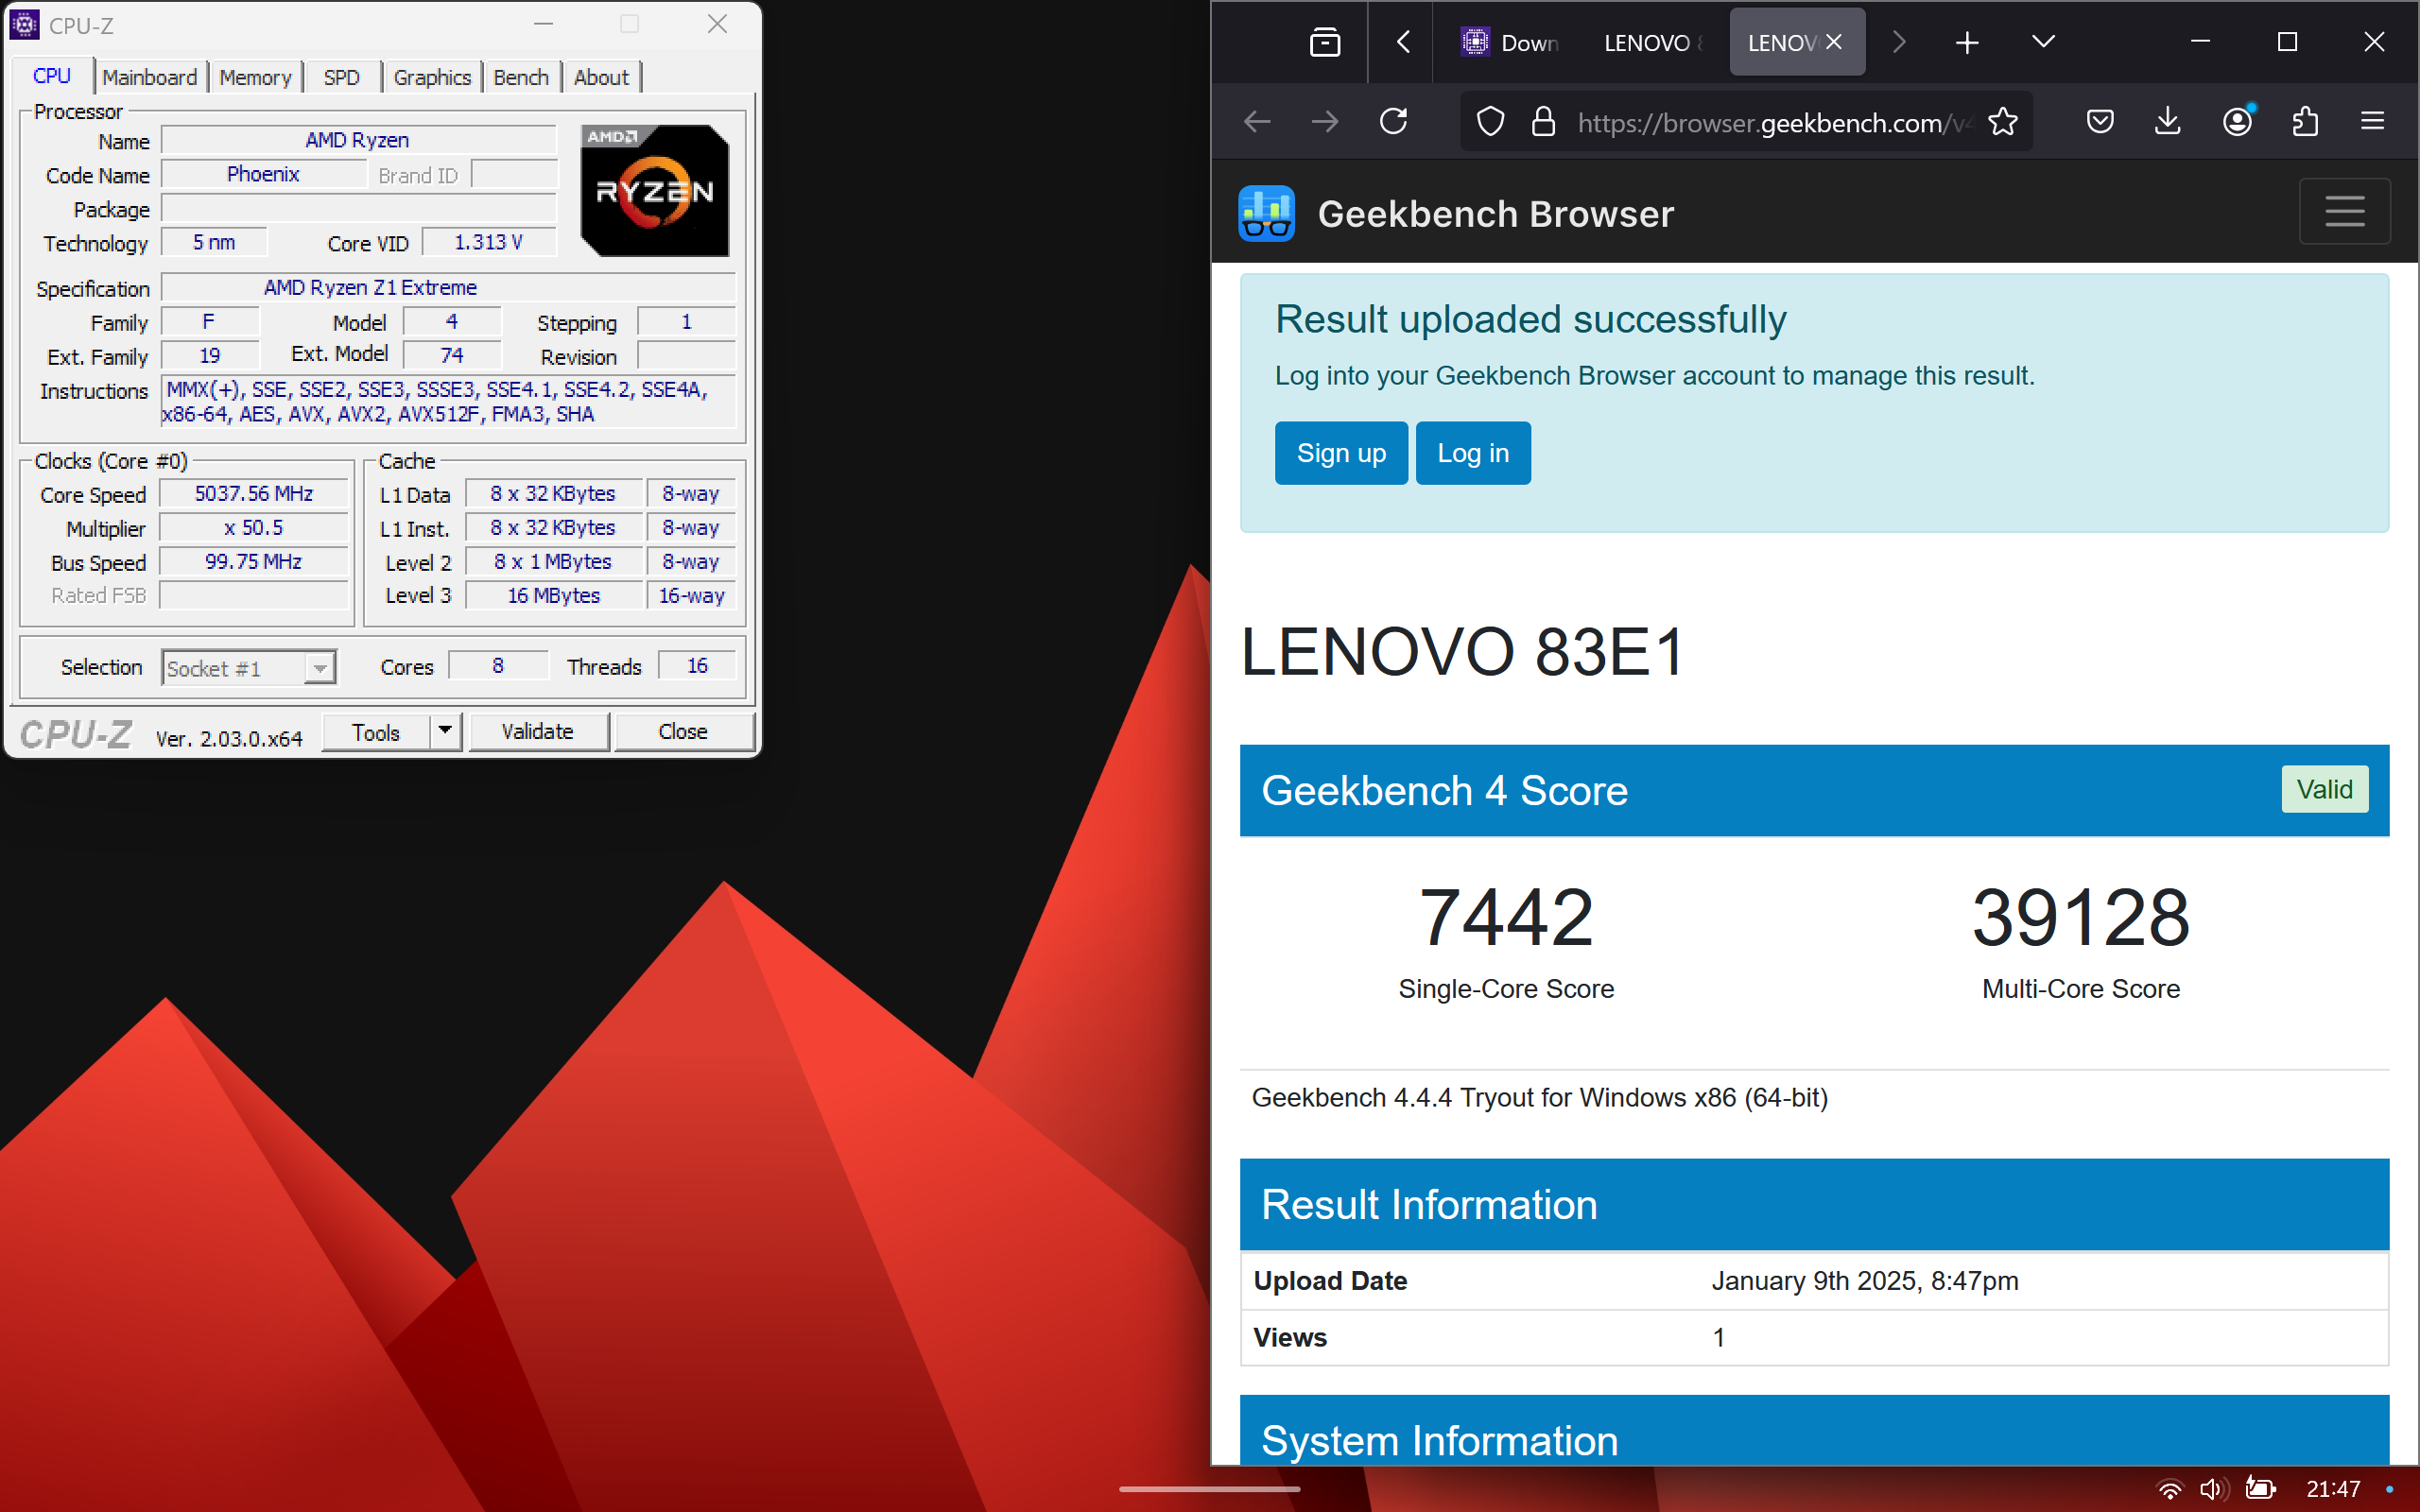
Task: Click the Valid badge in score header
Action: point(2324,790)
